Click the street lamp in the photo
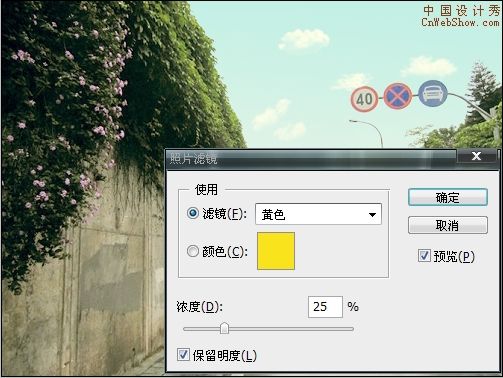 point(367,133)
